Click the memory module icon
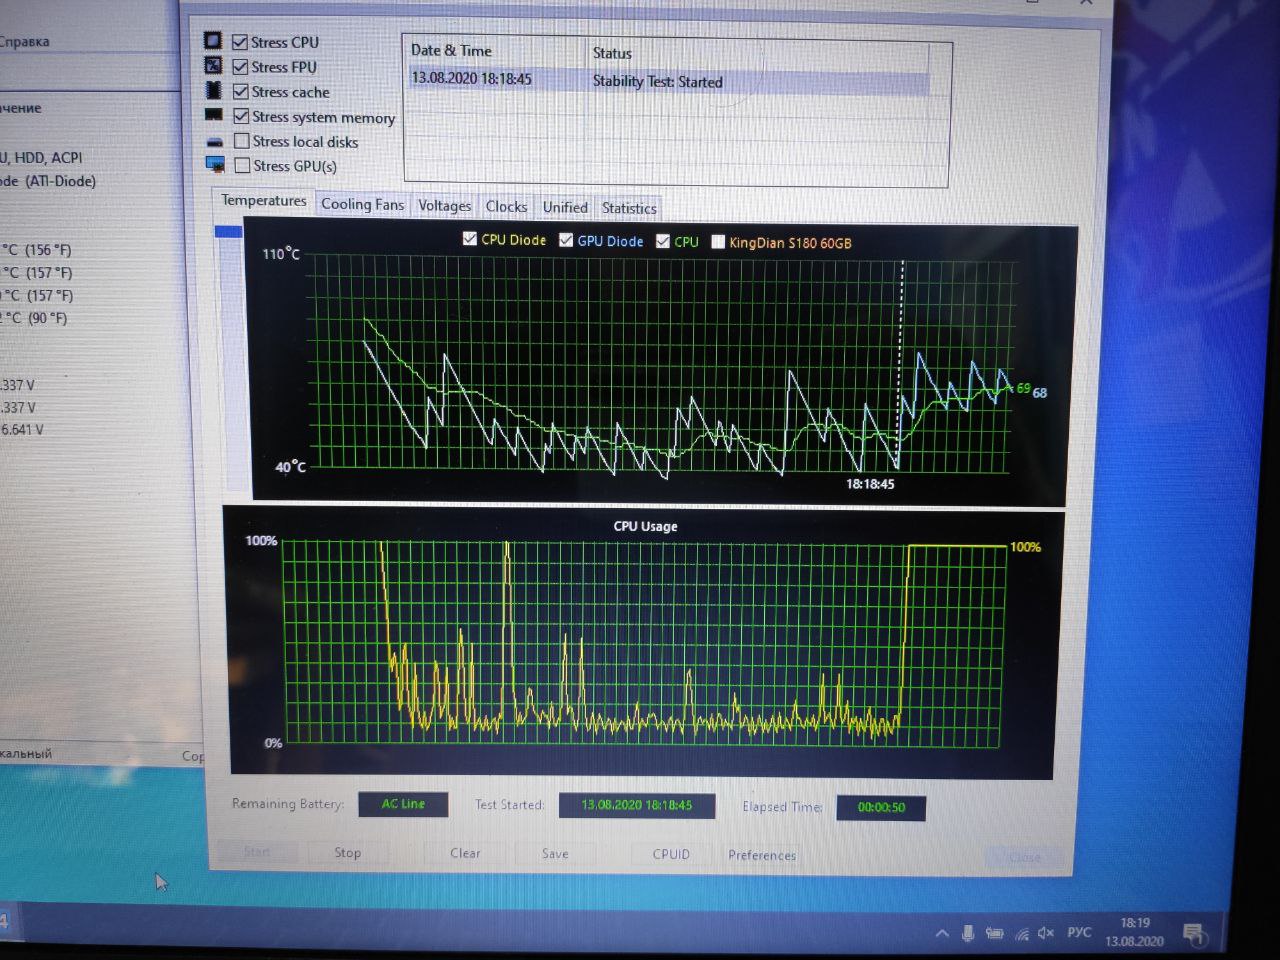Viewport: 1280px width, 960px height. click(x=214, y=115)
